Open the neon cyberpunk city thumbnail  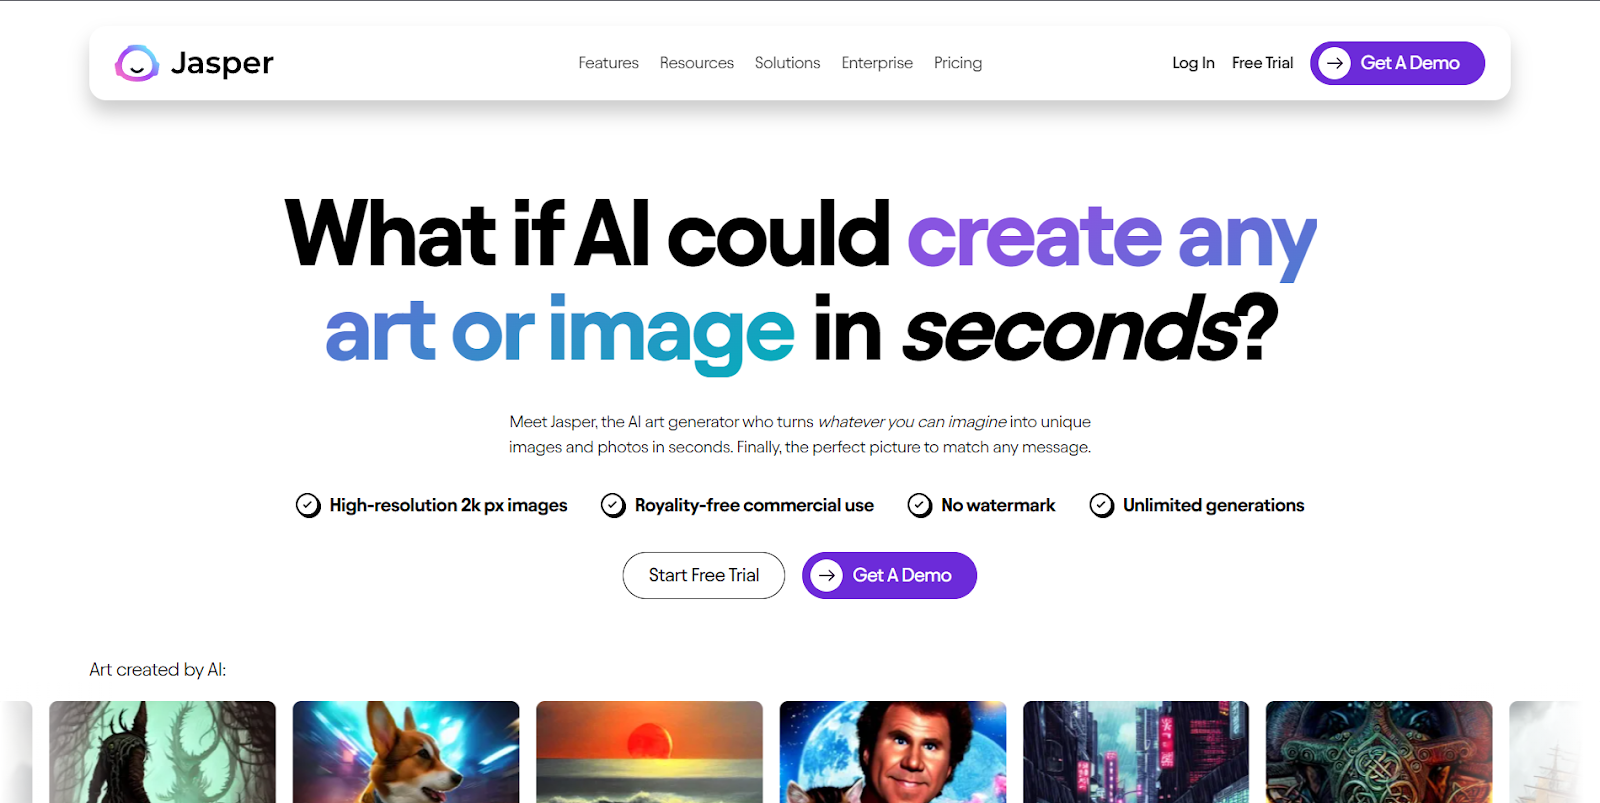pyautogui.click(x=1136, y=752)
